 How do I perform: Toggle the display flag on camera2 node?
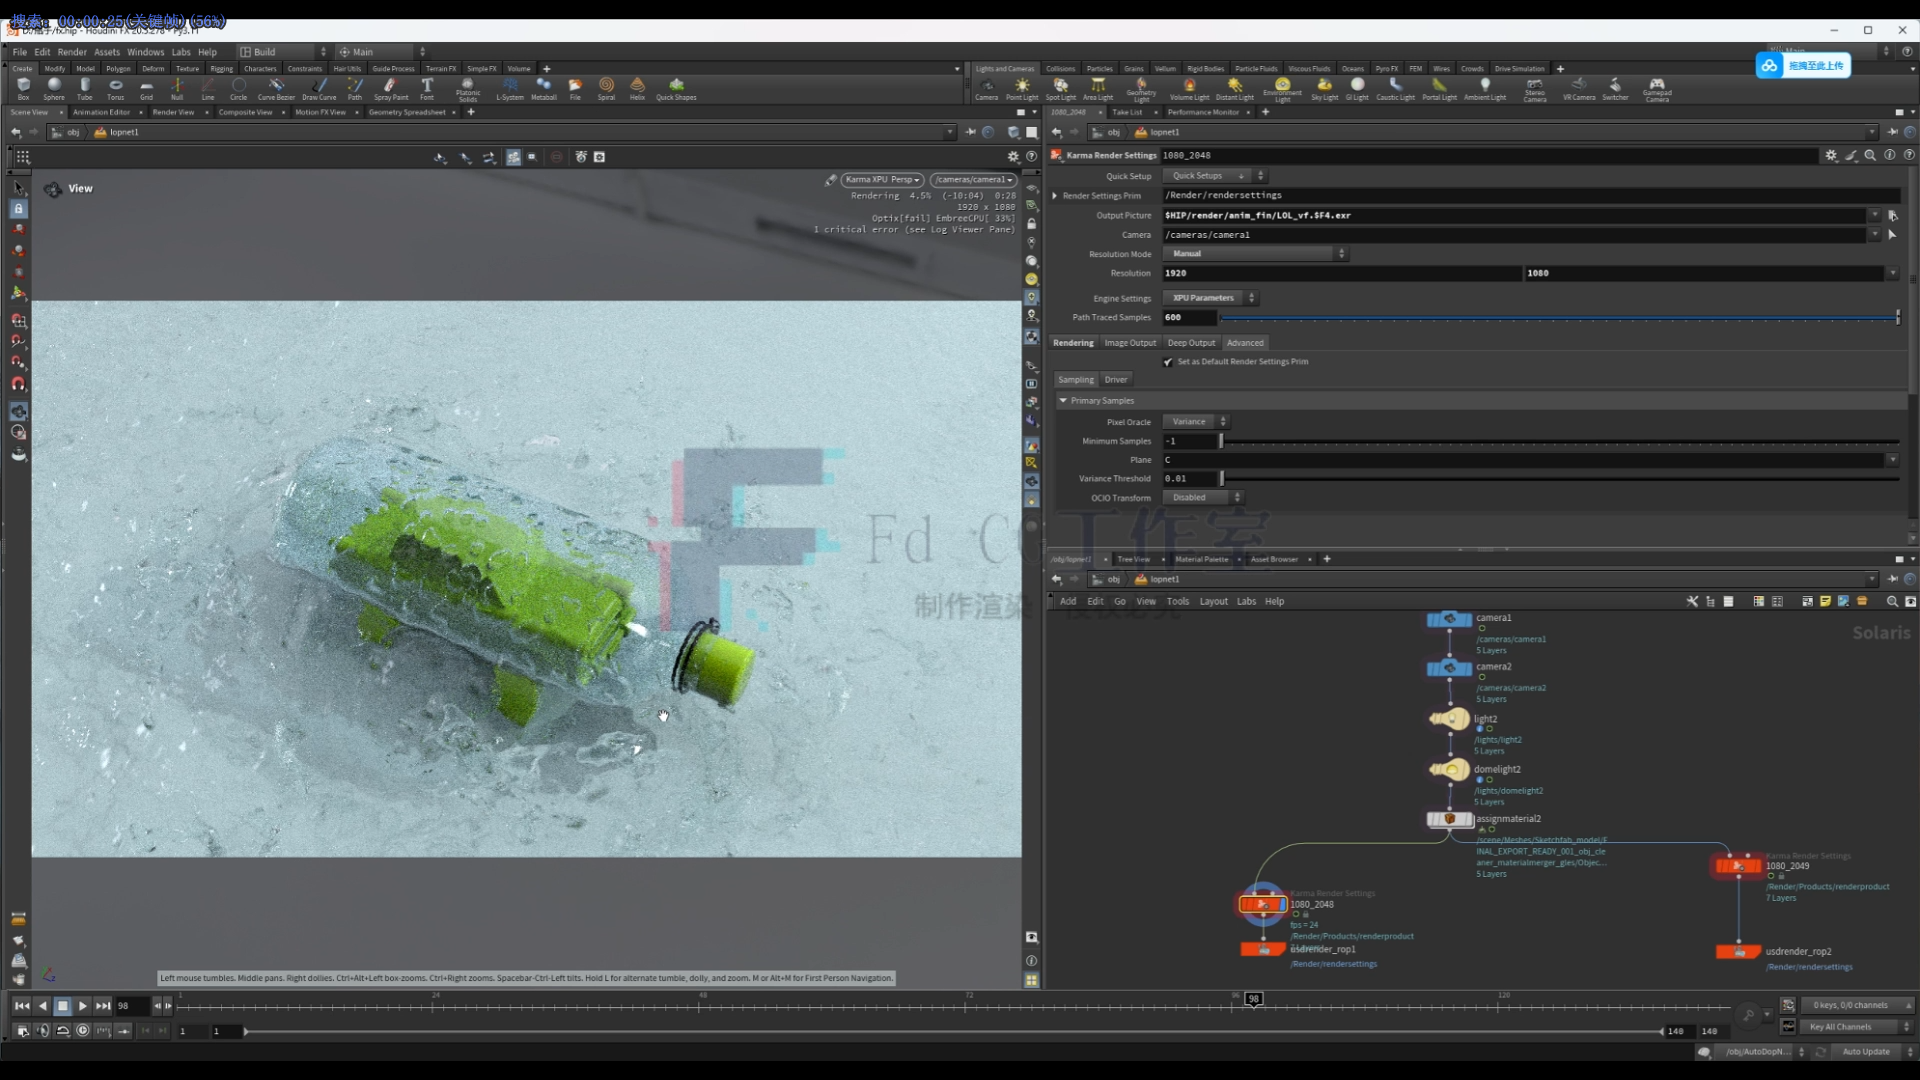[x=1482, y=677]
